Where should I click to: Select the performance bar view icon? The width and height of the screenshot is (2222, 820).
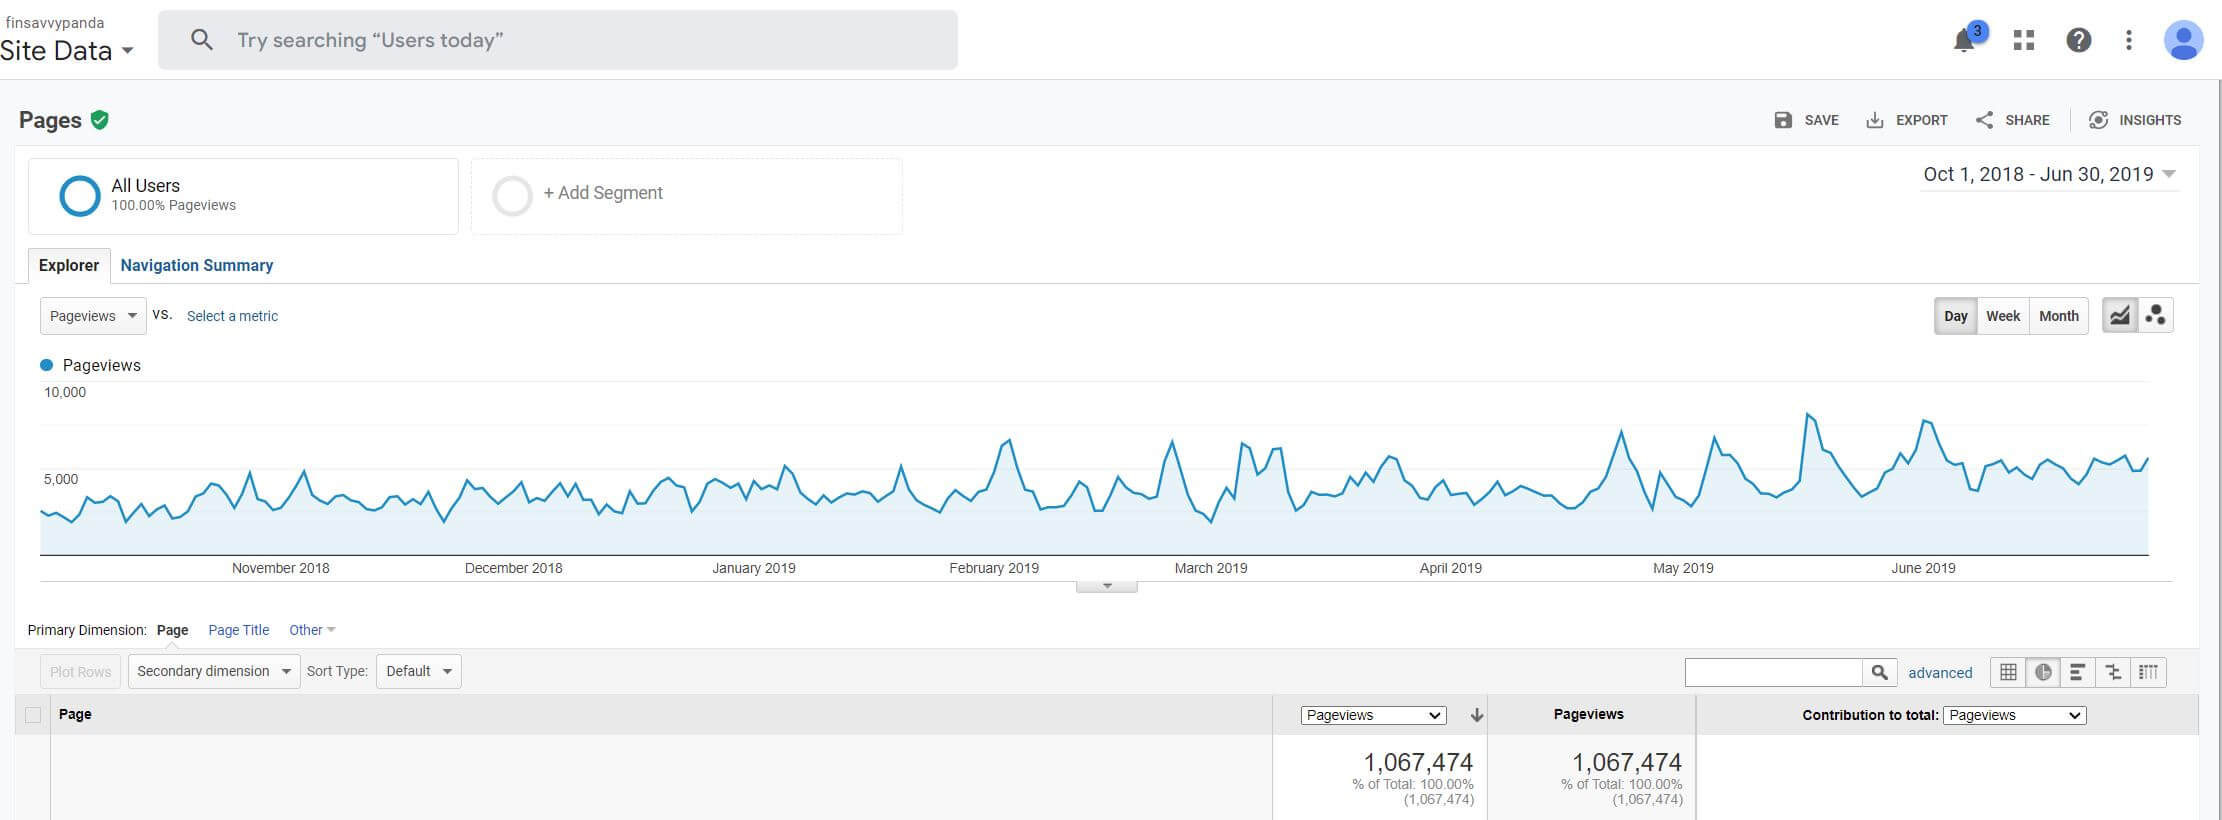2077,672
